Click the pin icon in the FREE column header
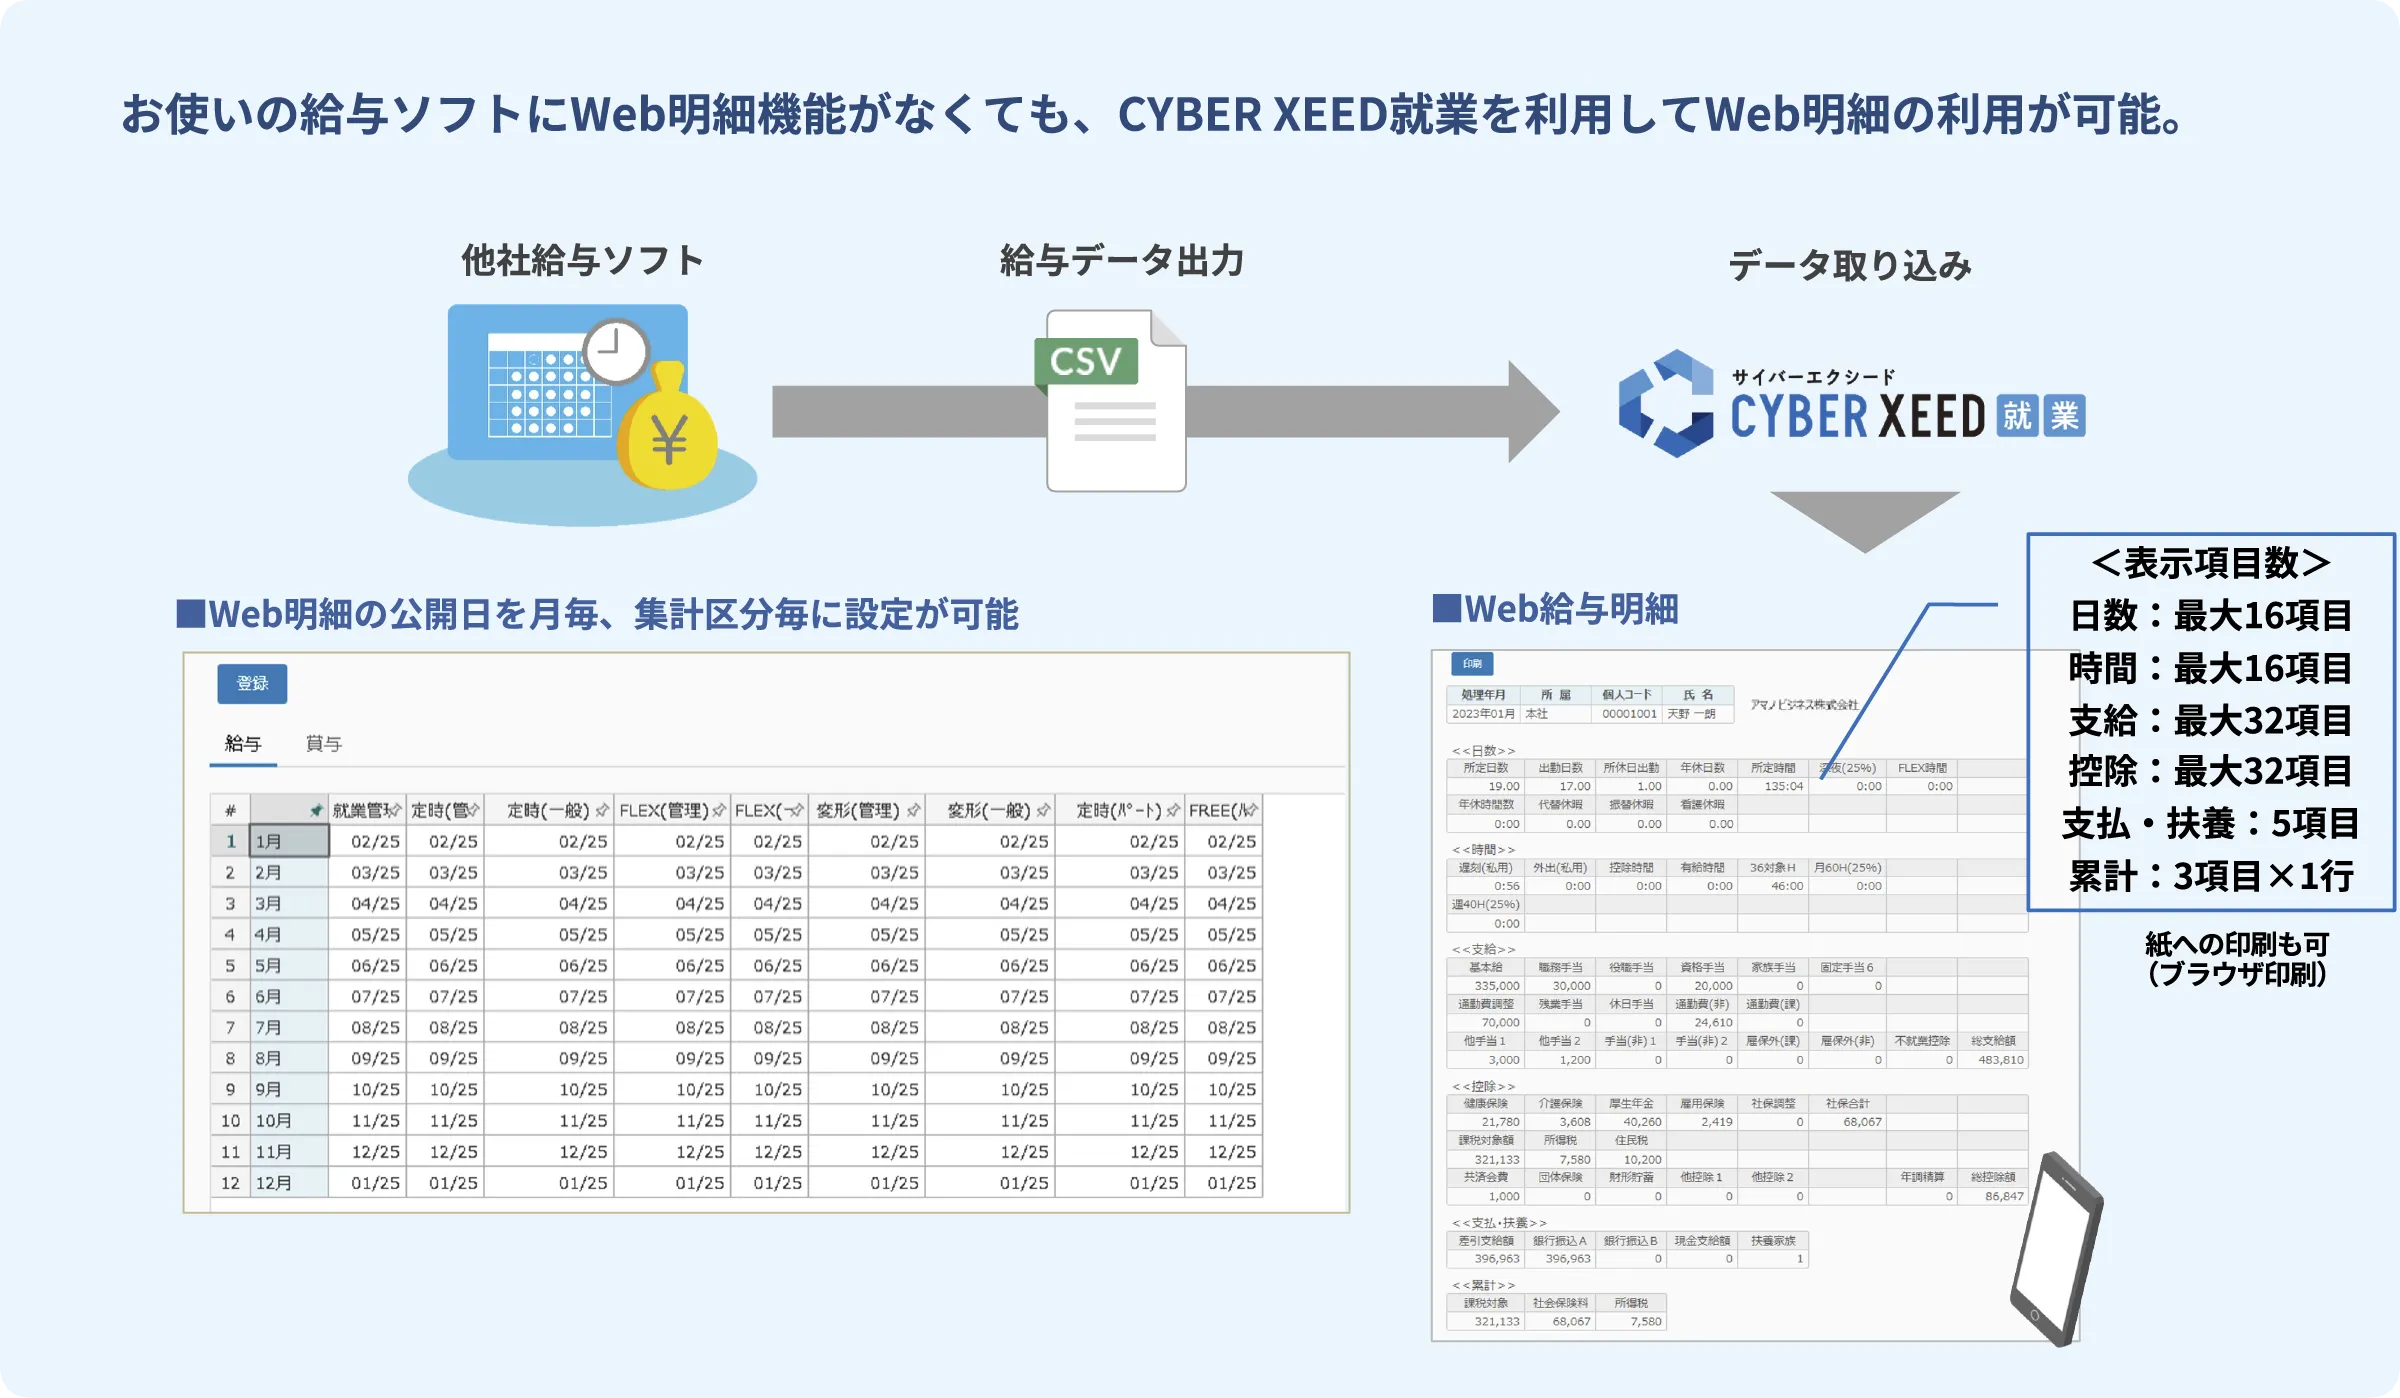Viewport: 2400px width, 1398px height. point(1250,810)
